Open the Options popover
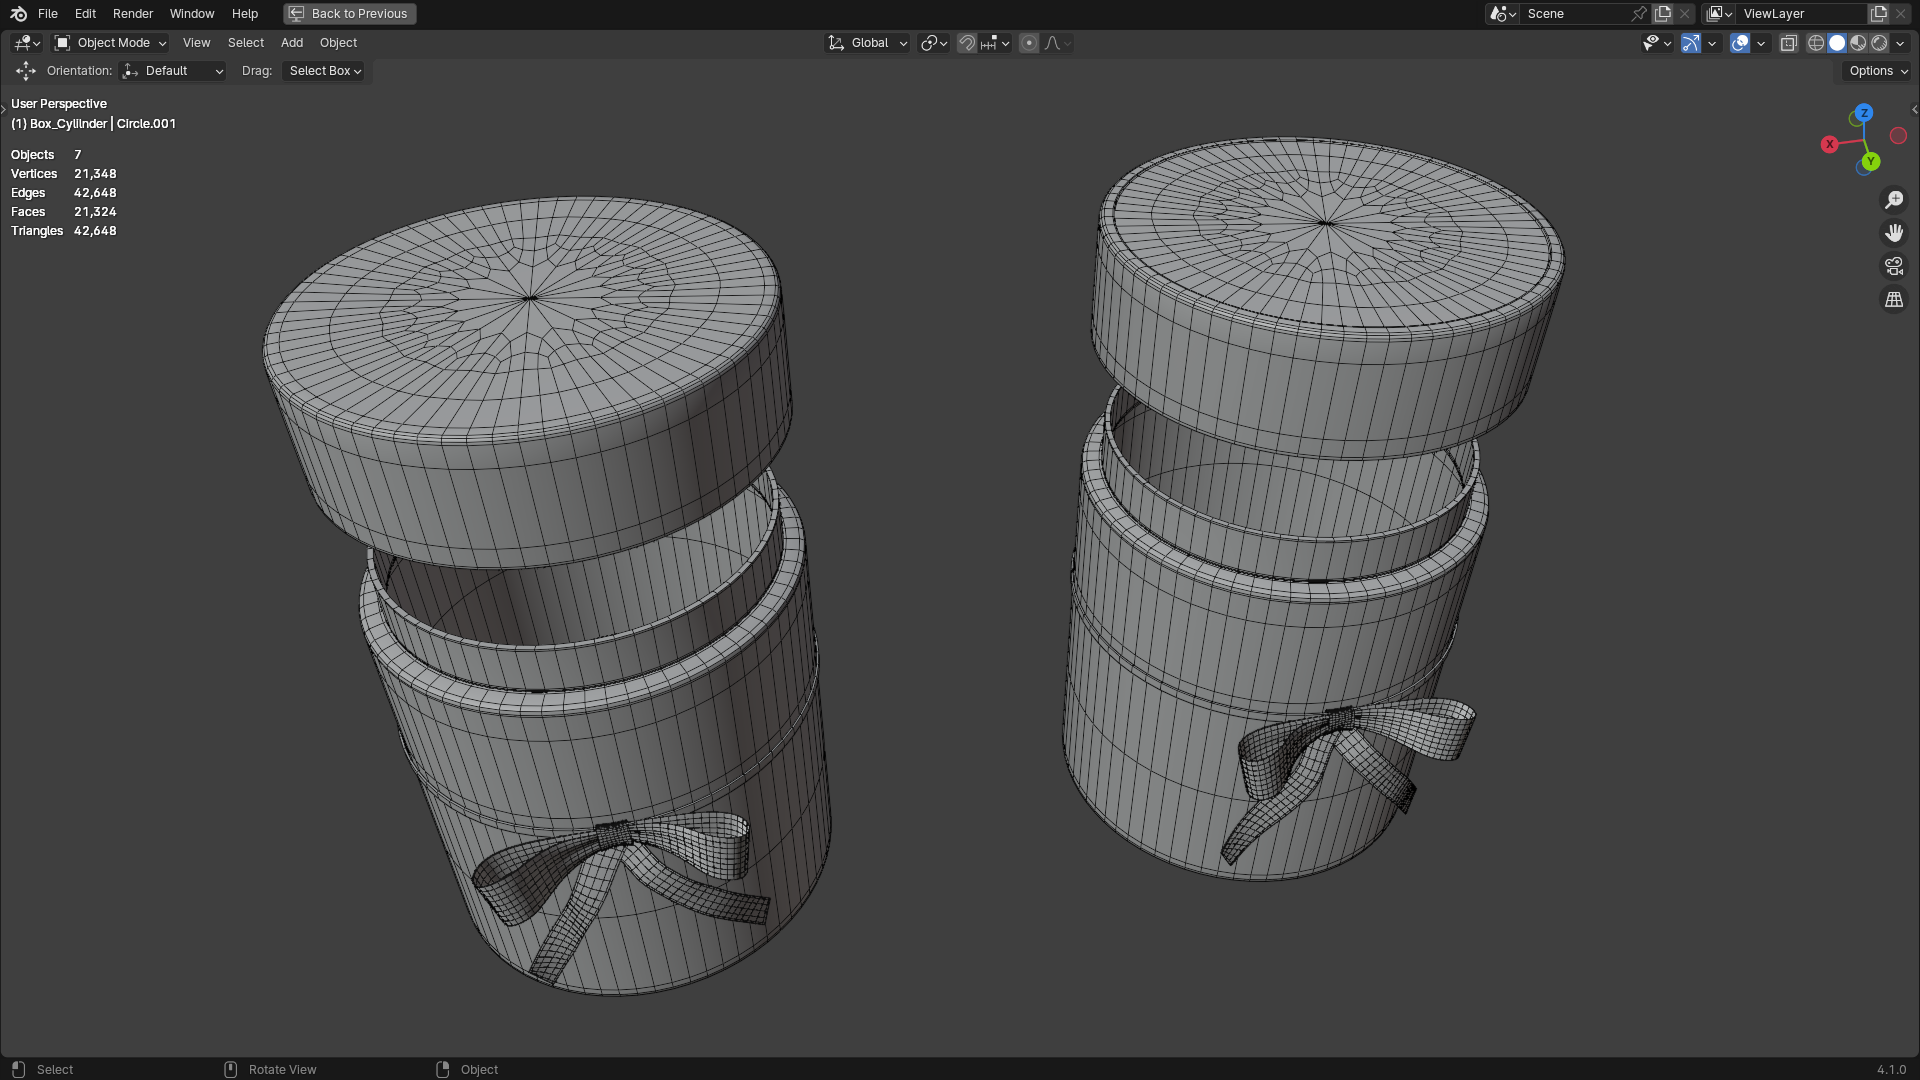 [x=1877, y=71]
